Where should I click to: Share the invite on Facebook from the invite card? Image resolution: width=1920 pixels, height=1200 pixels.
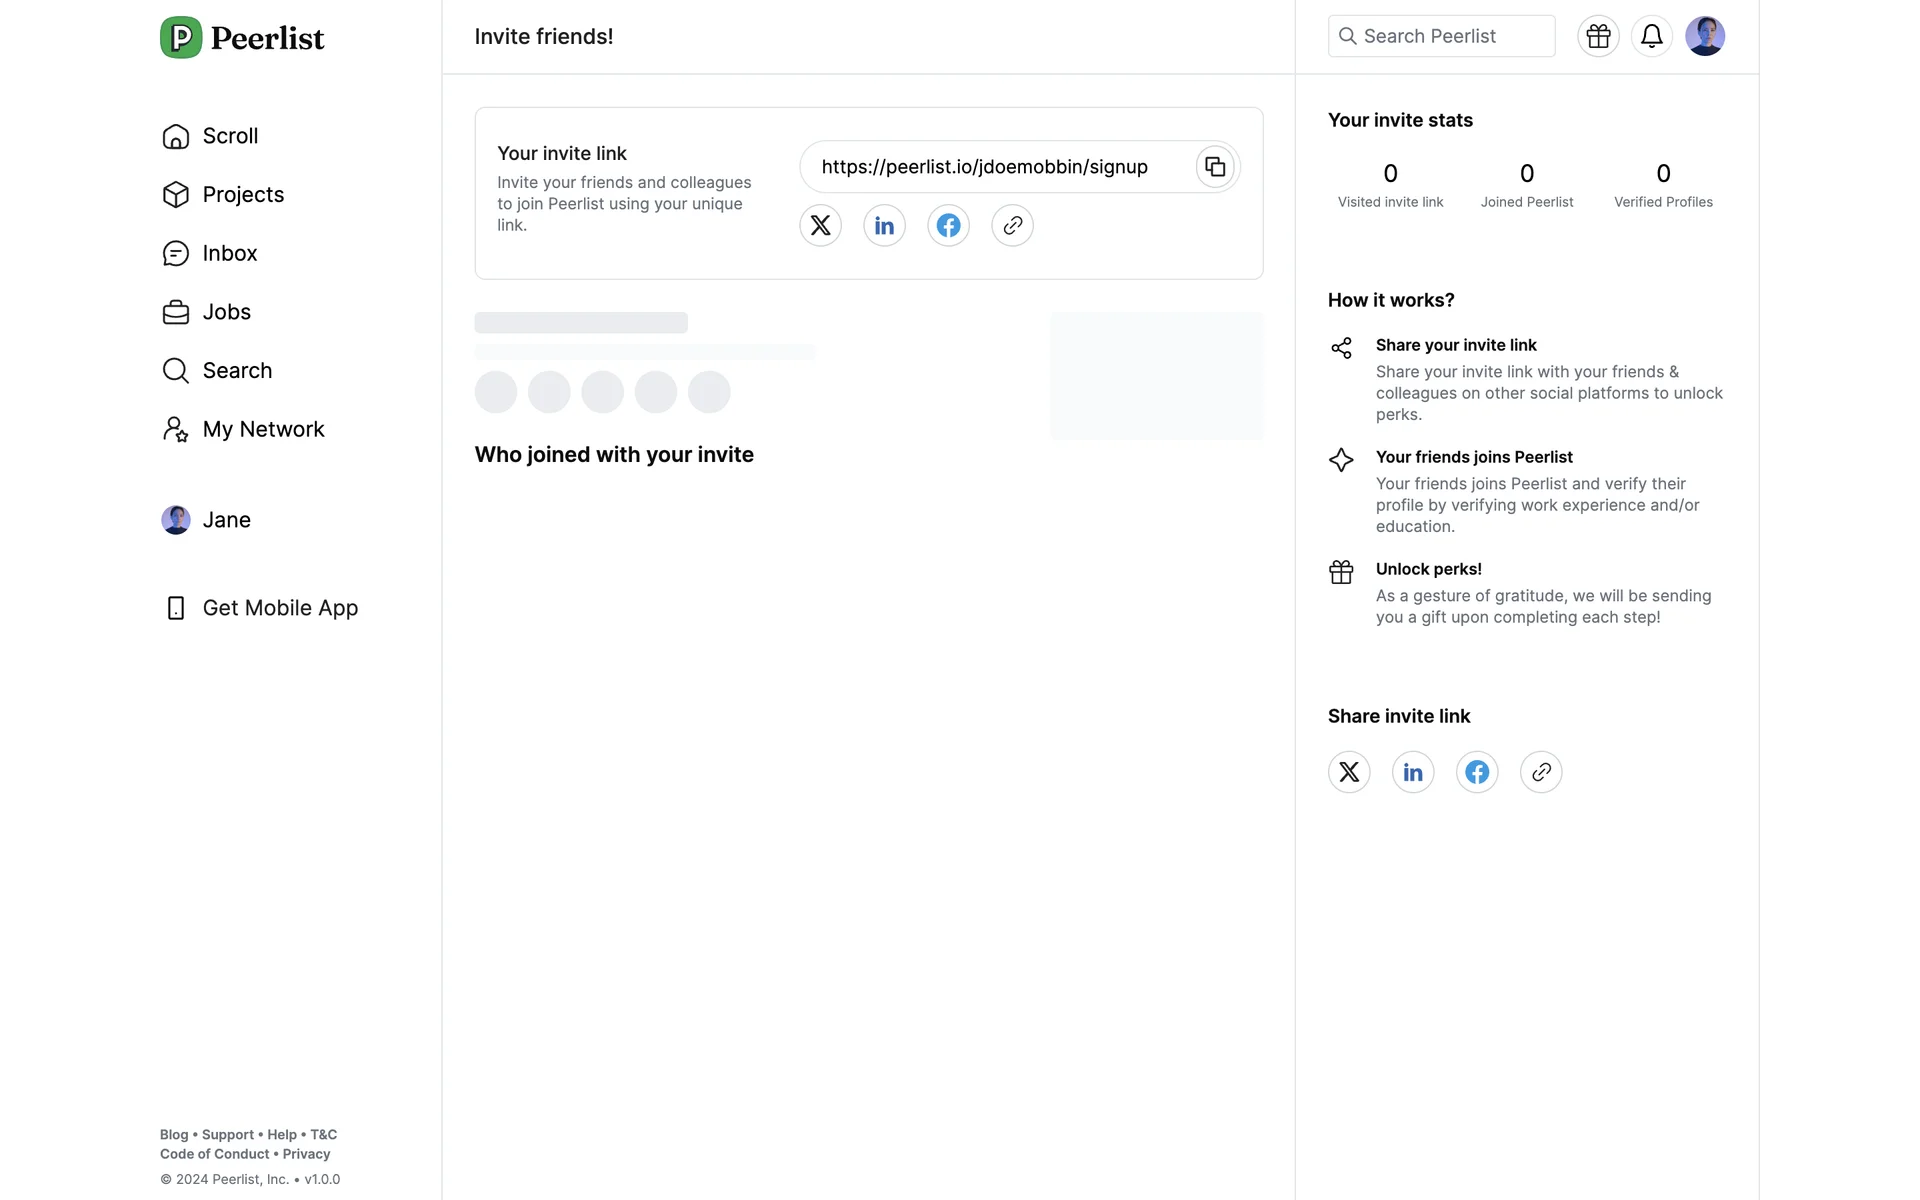click(x=948, y=225)
